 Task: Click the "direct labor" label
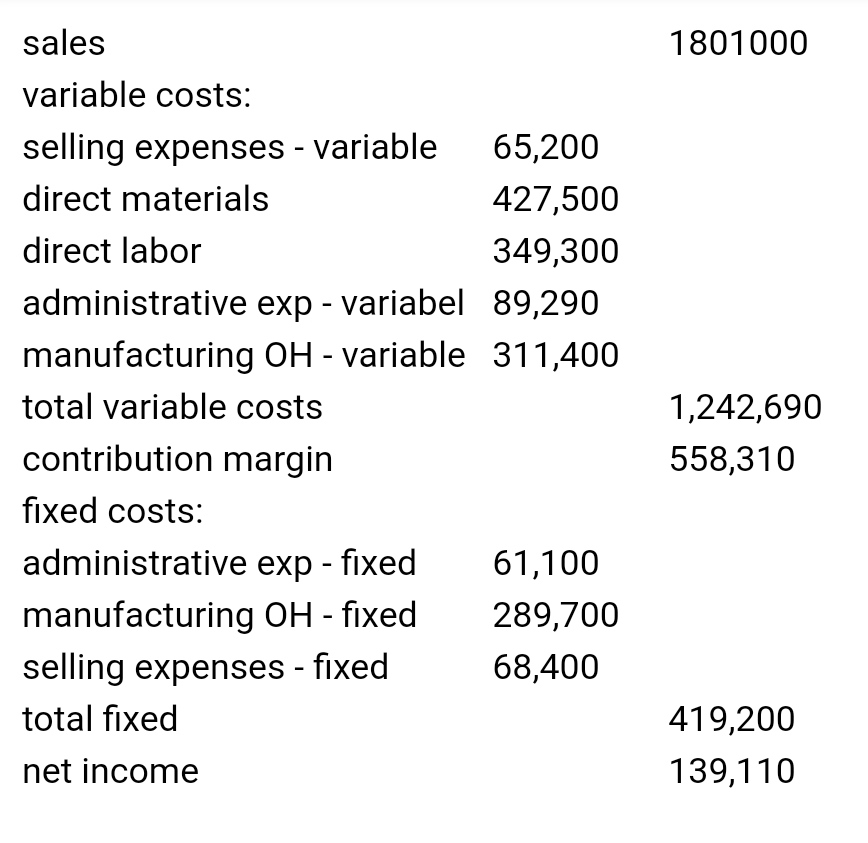click(111, 251)
